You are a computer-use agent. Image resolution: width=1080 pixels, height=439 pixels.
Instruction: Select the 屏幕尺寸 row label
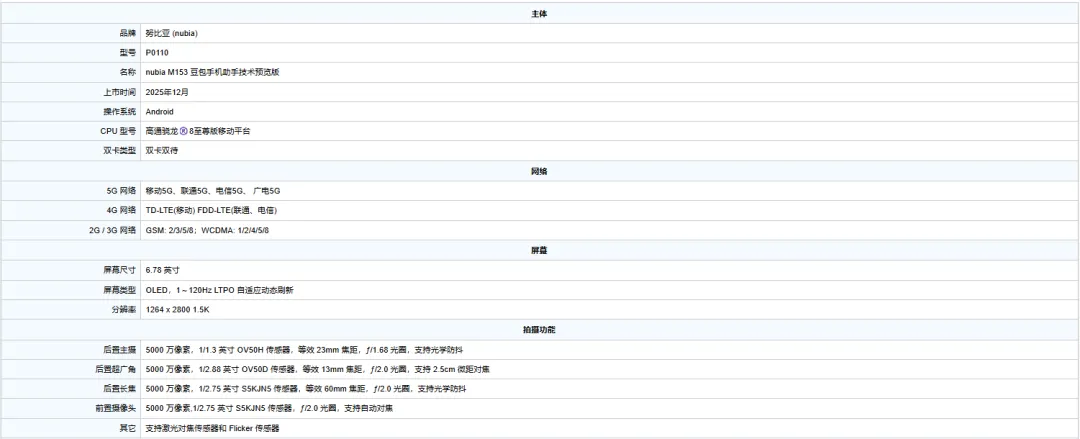pyautogui.click(x=119, y=270)
